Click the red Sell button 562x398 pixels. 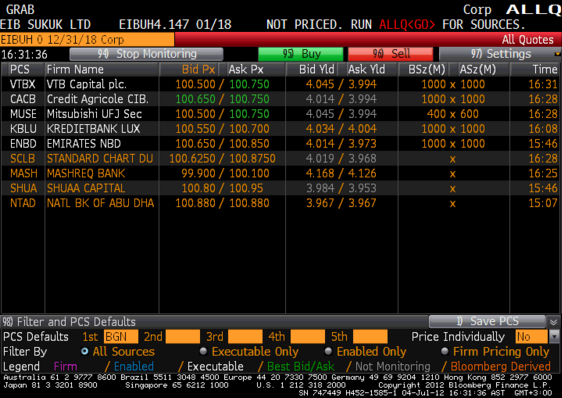390,54
